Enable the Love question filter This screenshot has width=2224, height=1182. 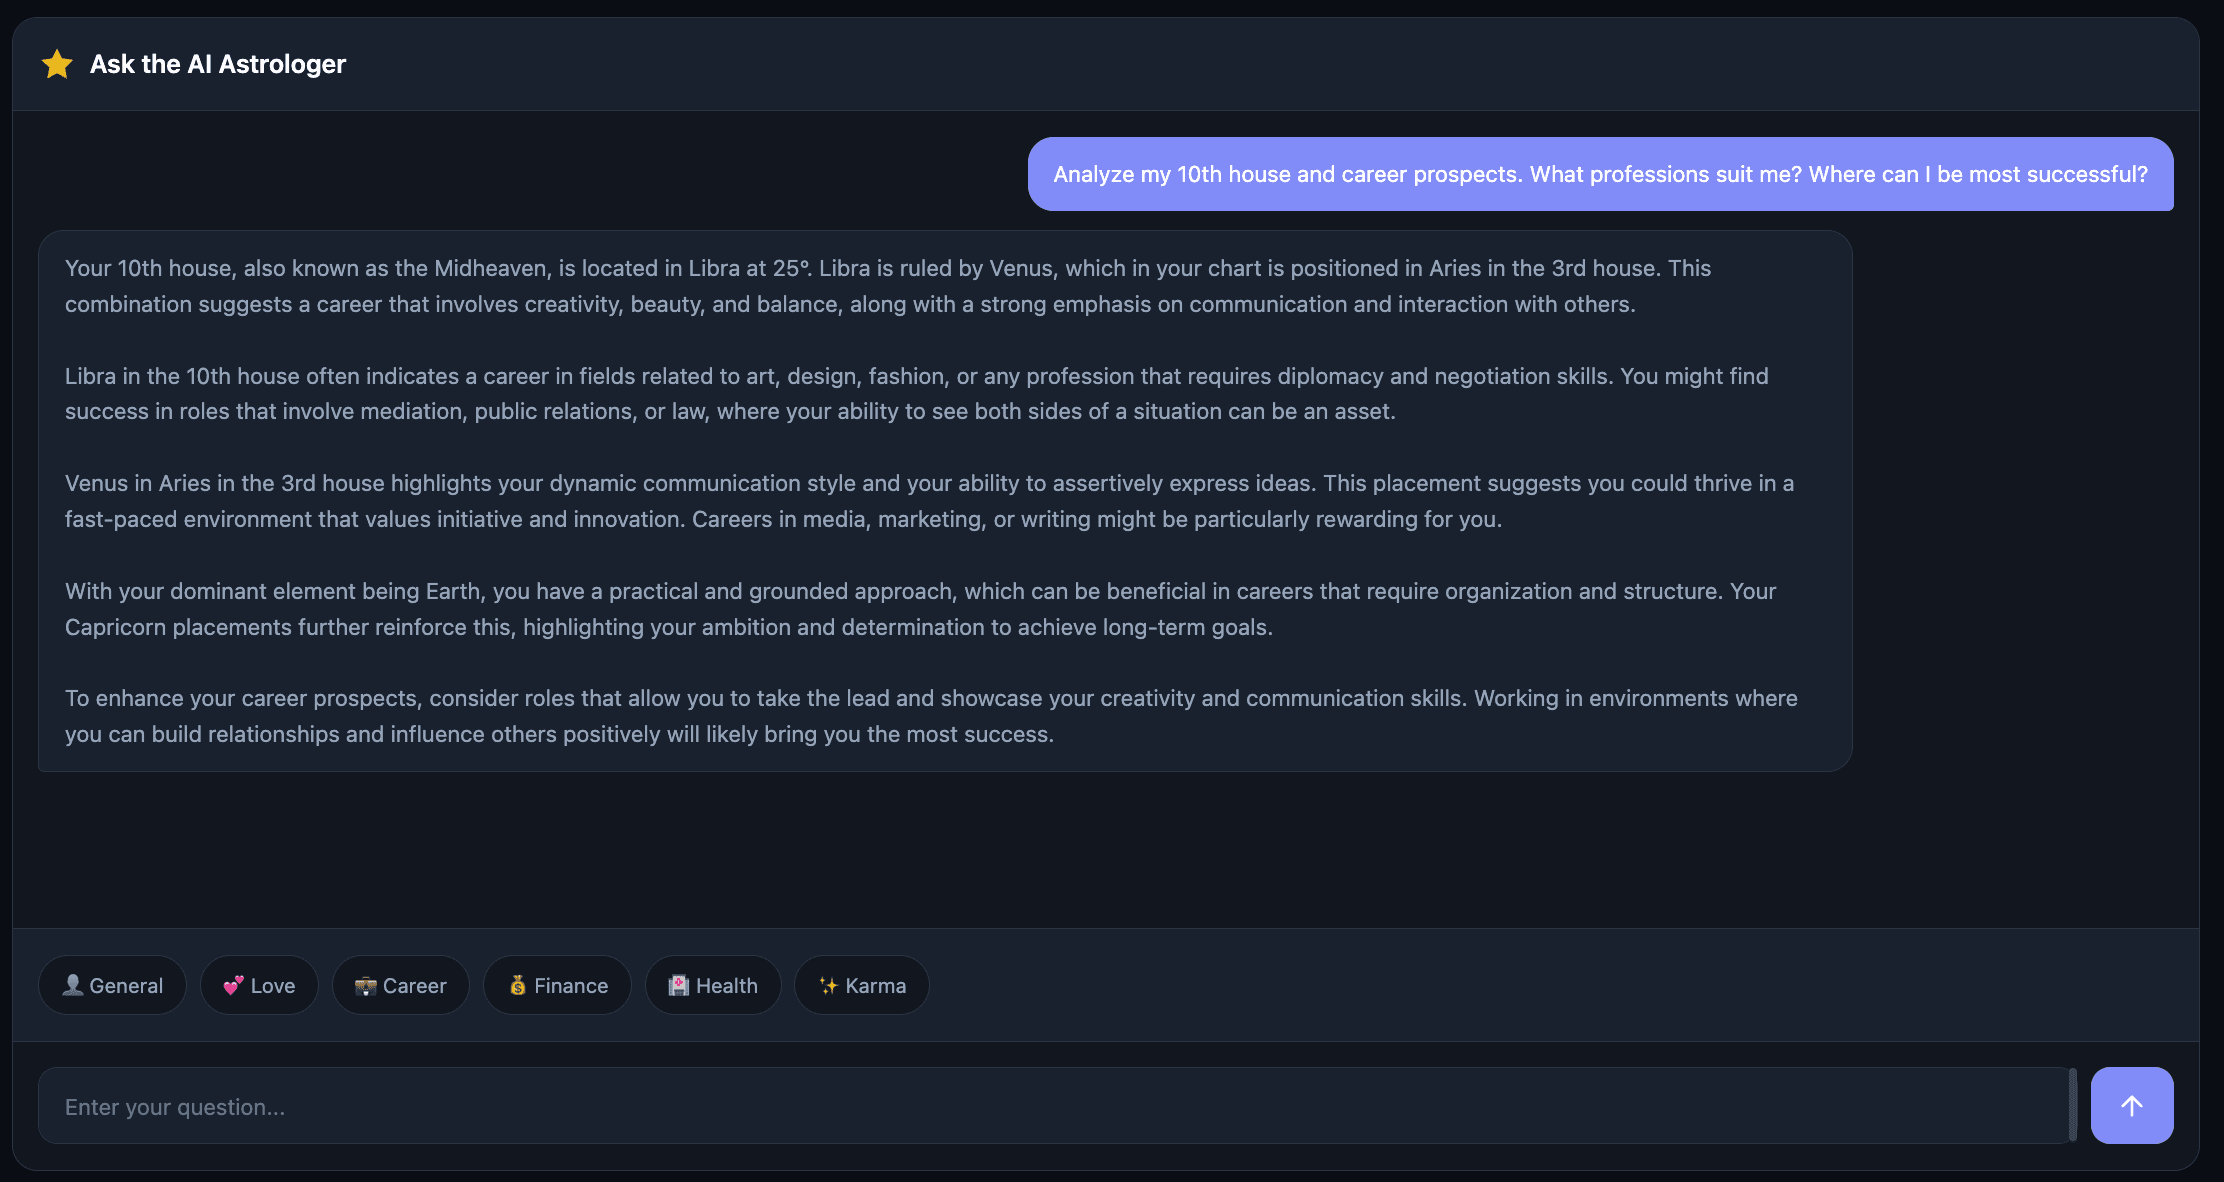point(259,985)
